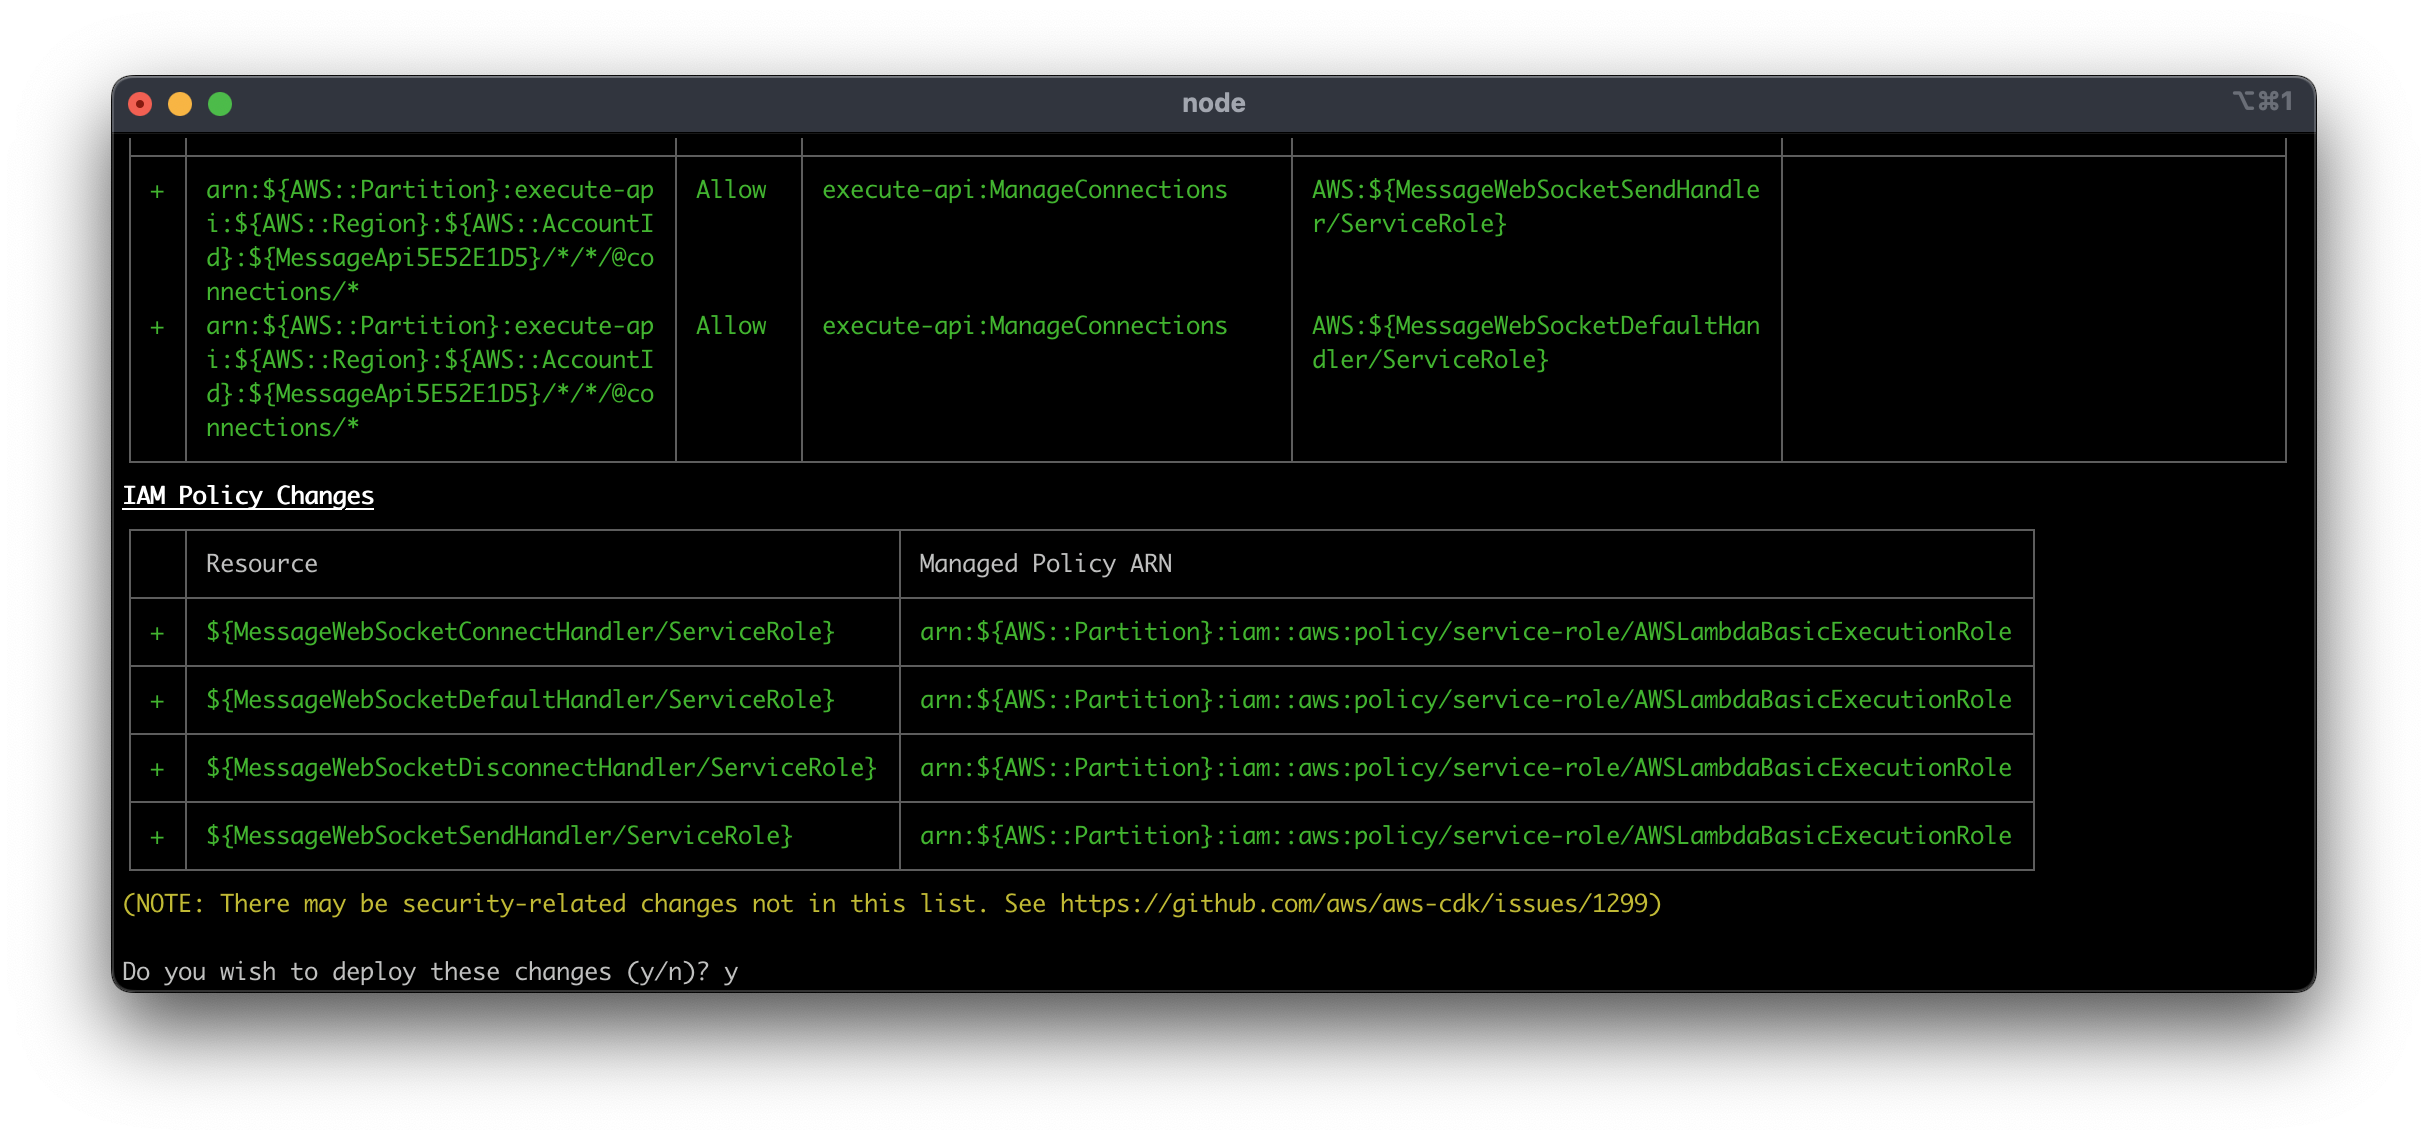Image resolution: width=2428 pixels, height=1140 pixels.
Task: Click the red close window button
Action: click(x=140, y=104)
